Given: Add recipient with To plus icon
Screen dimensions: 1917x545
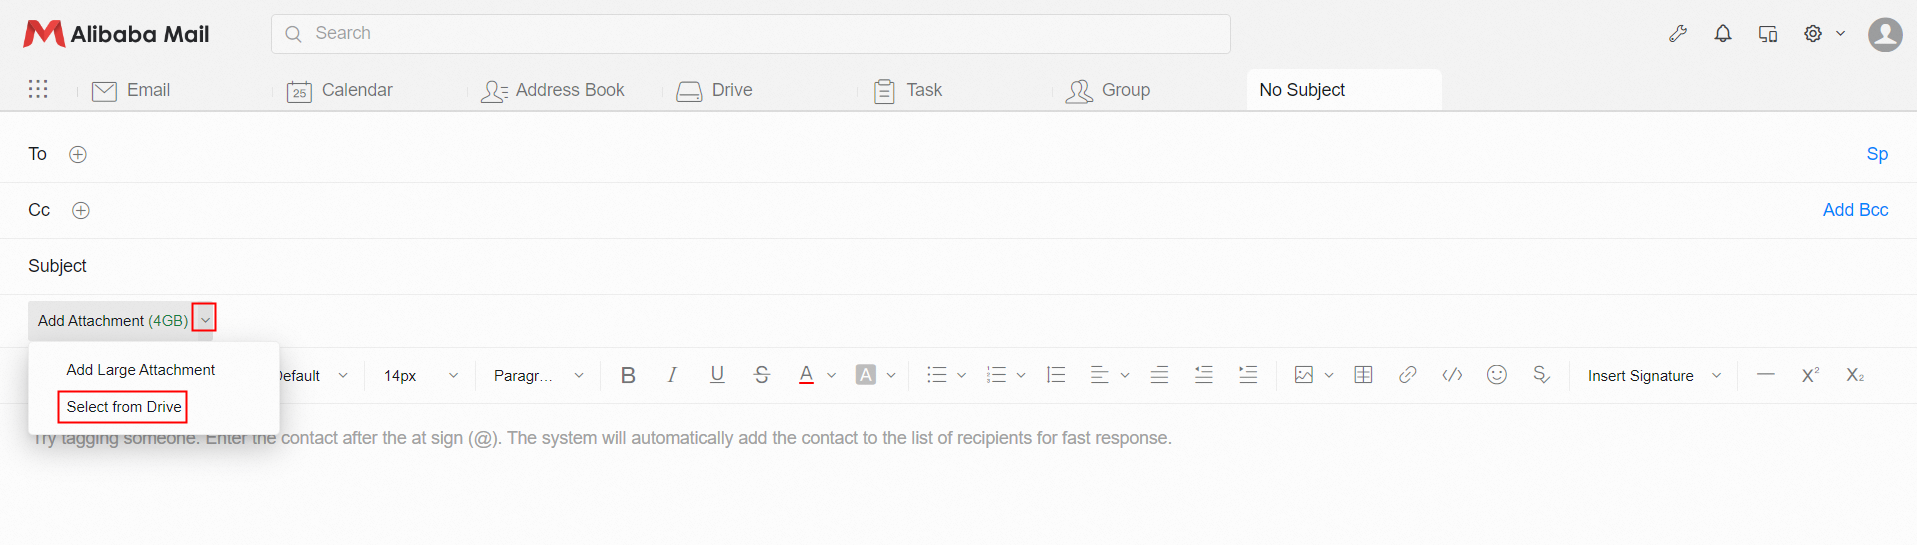Looking at the screenshot, I should click(78, 154).
